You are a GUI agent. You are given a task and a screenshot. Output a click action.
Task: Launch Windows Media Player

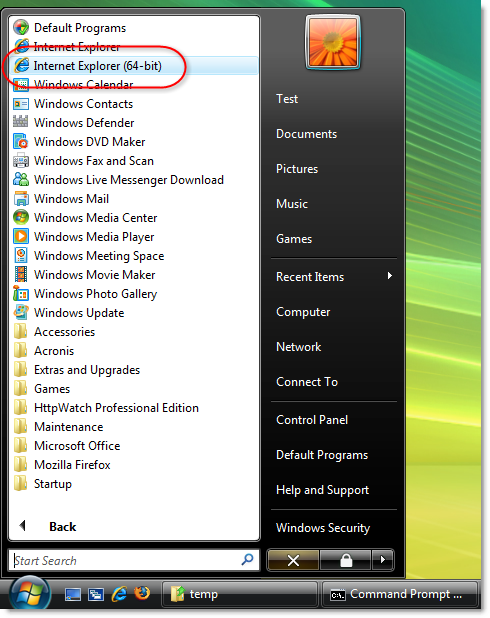coord(134,237)
